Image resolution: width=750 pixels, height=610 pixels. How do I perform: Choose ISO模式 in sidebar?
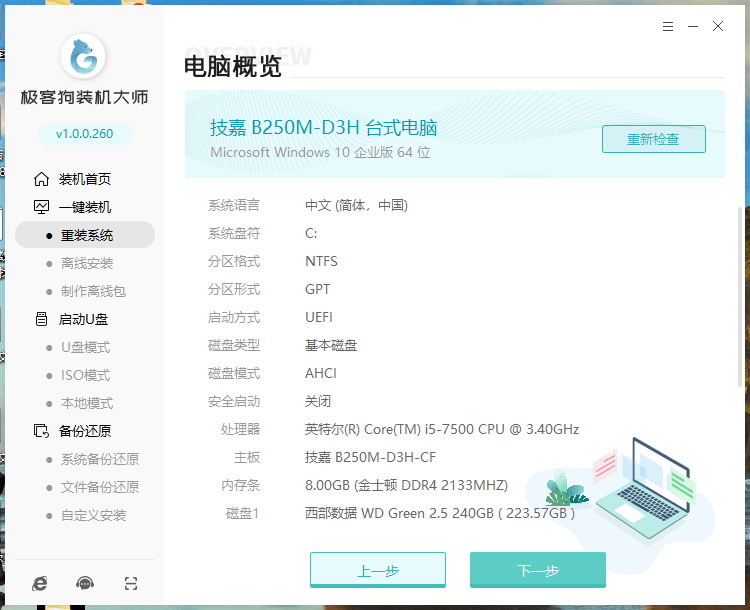point(85,375)
